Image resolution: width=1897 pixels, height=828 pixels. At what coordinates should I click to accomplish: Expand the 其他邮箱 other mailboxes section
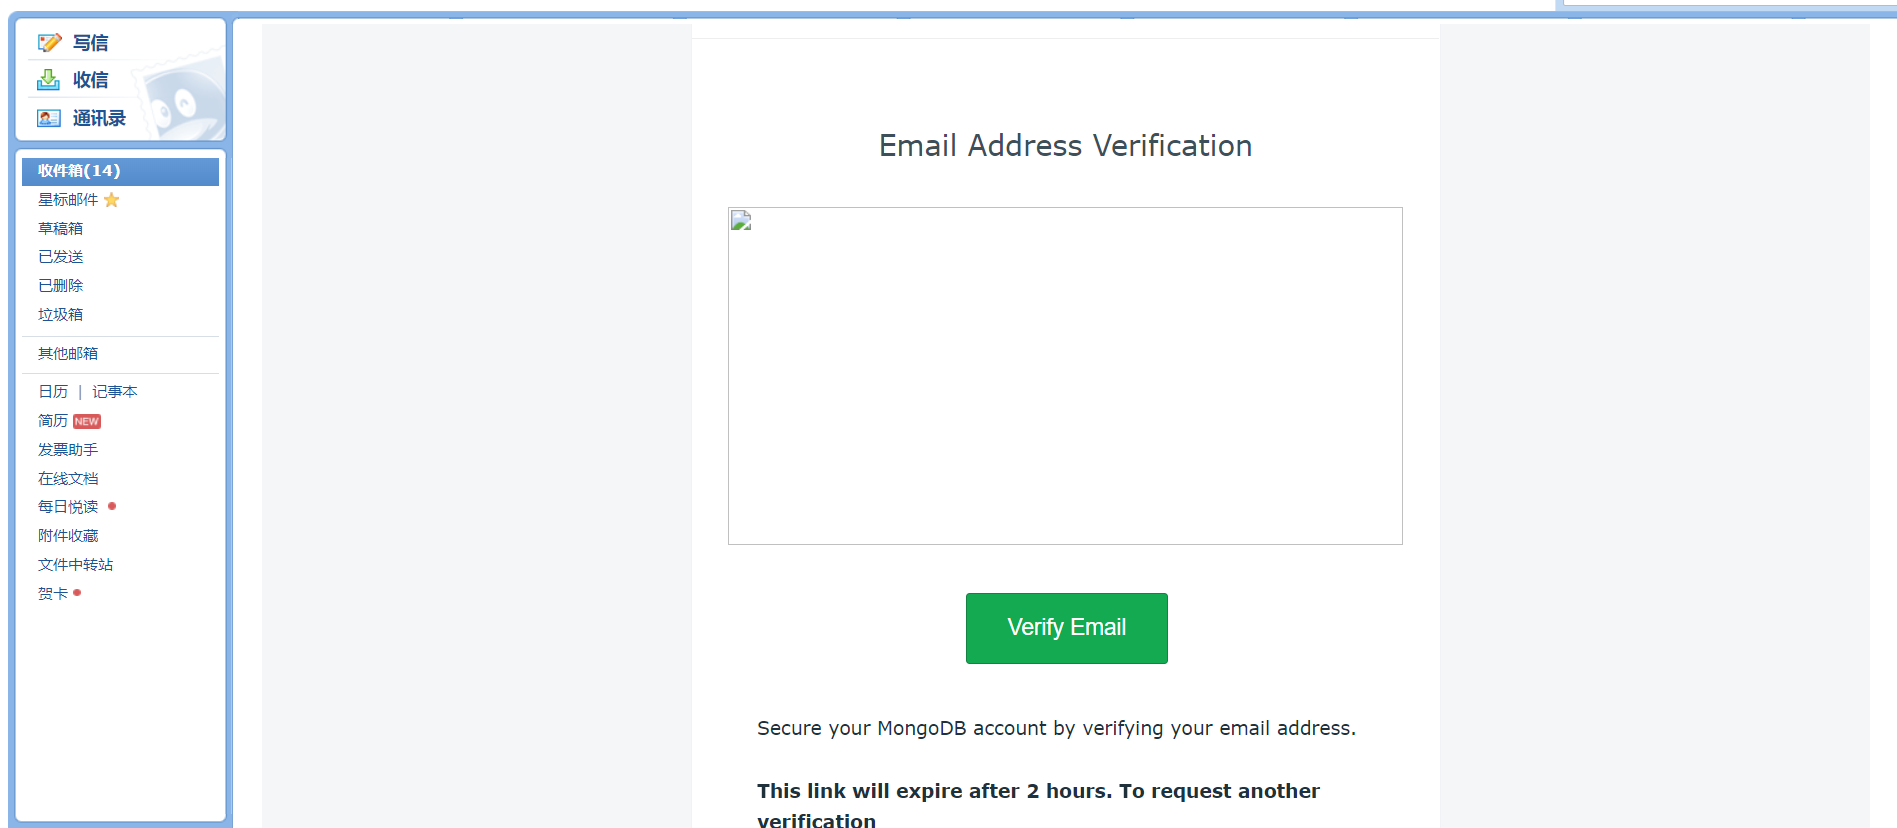[x=68, y=354]
